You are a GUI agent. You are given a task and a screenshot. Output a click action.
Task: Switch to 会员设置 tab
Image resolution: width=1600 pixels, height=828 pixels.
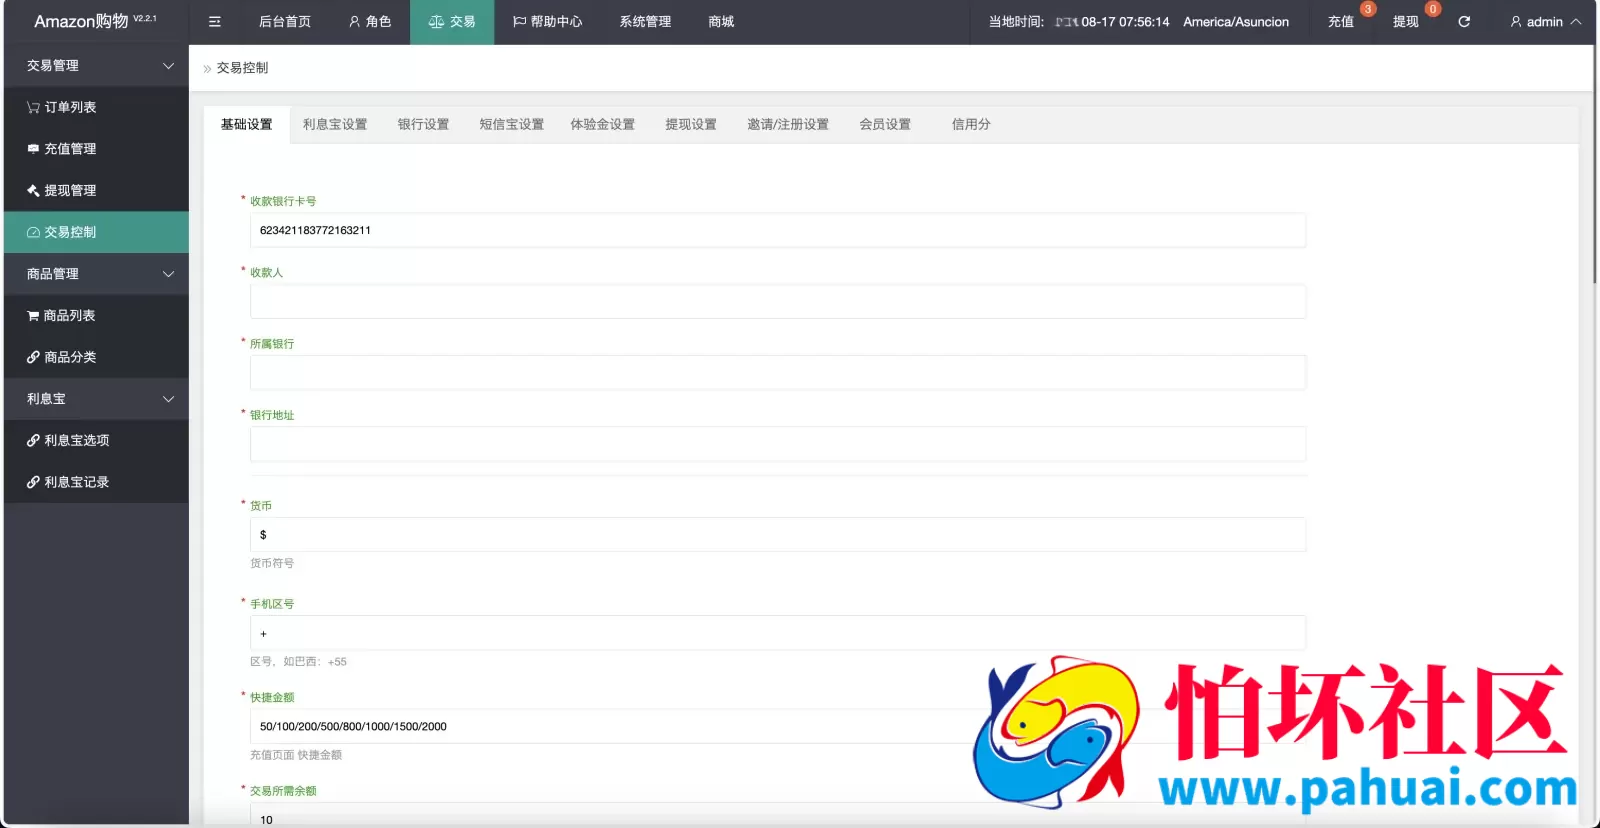pos(885,125)
